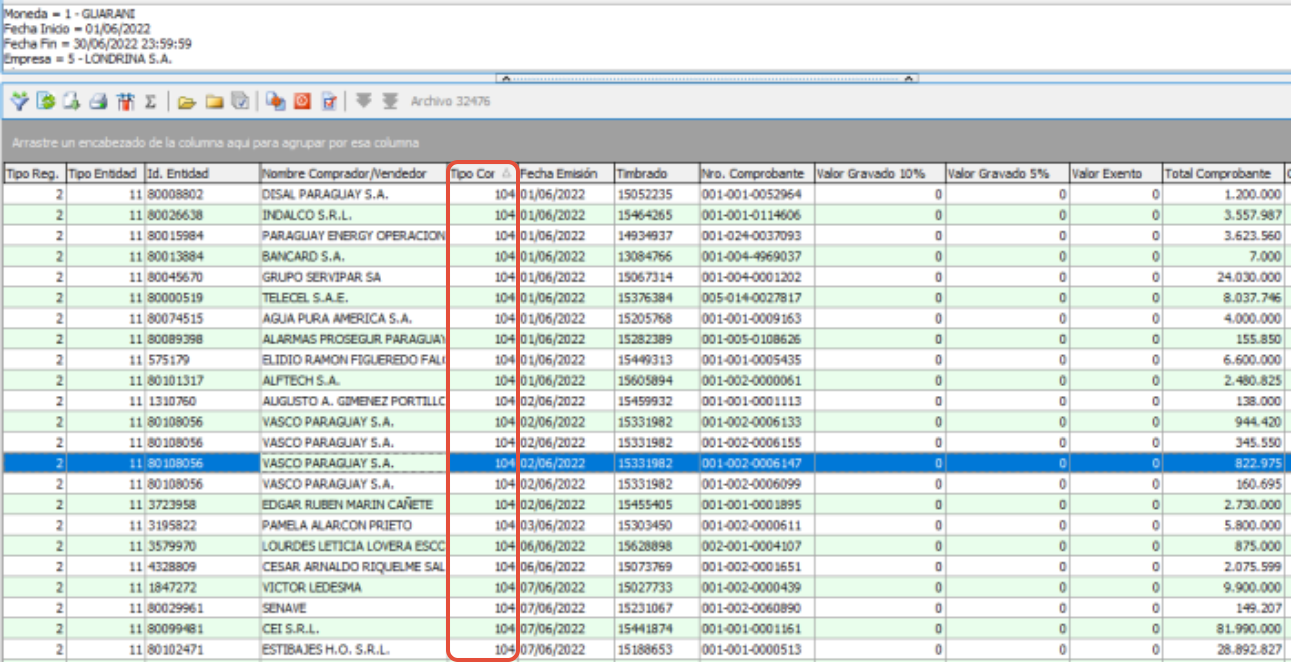Select the CEI S.R.L. cell
This screenshot has height=662, width=1291.
pyautogui.click(x=353, y=628)
